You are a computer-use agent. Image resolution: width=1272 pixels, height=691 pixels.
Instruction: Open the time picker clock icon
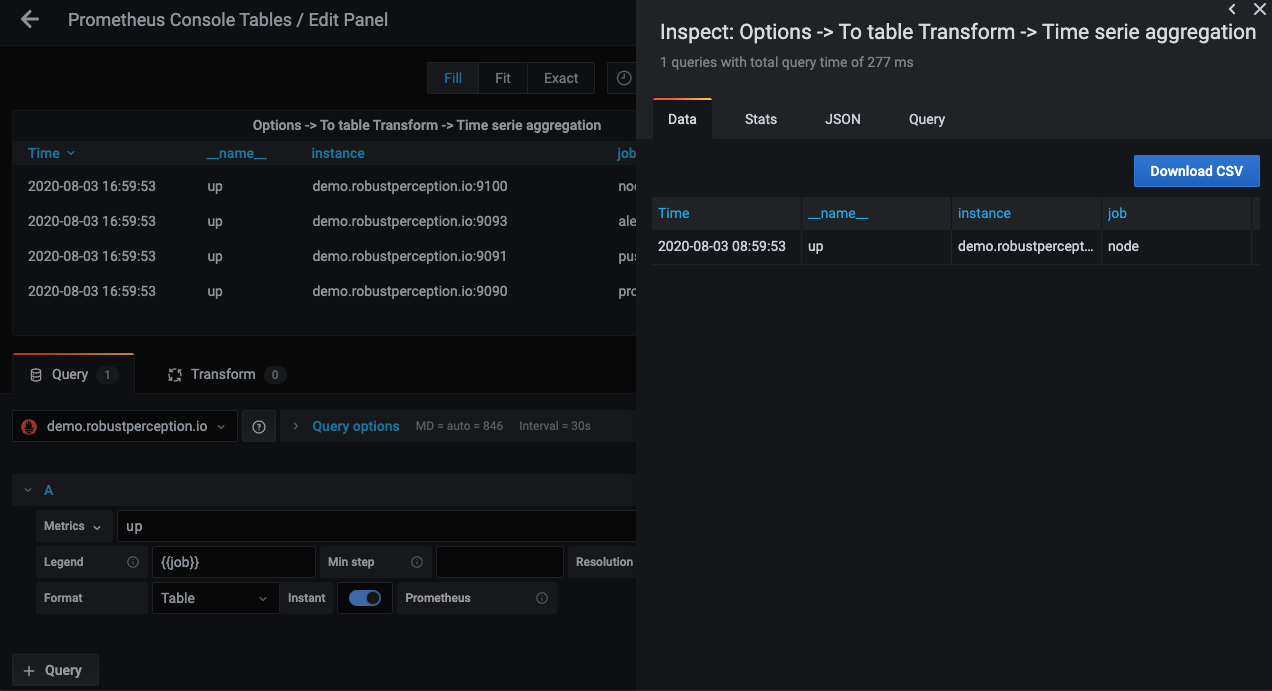(x=624, y=78)
